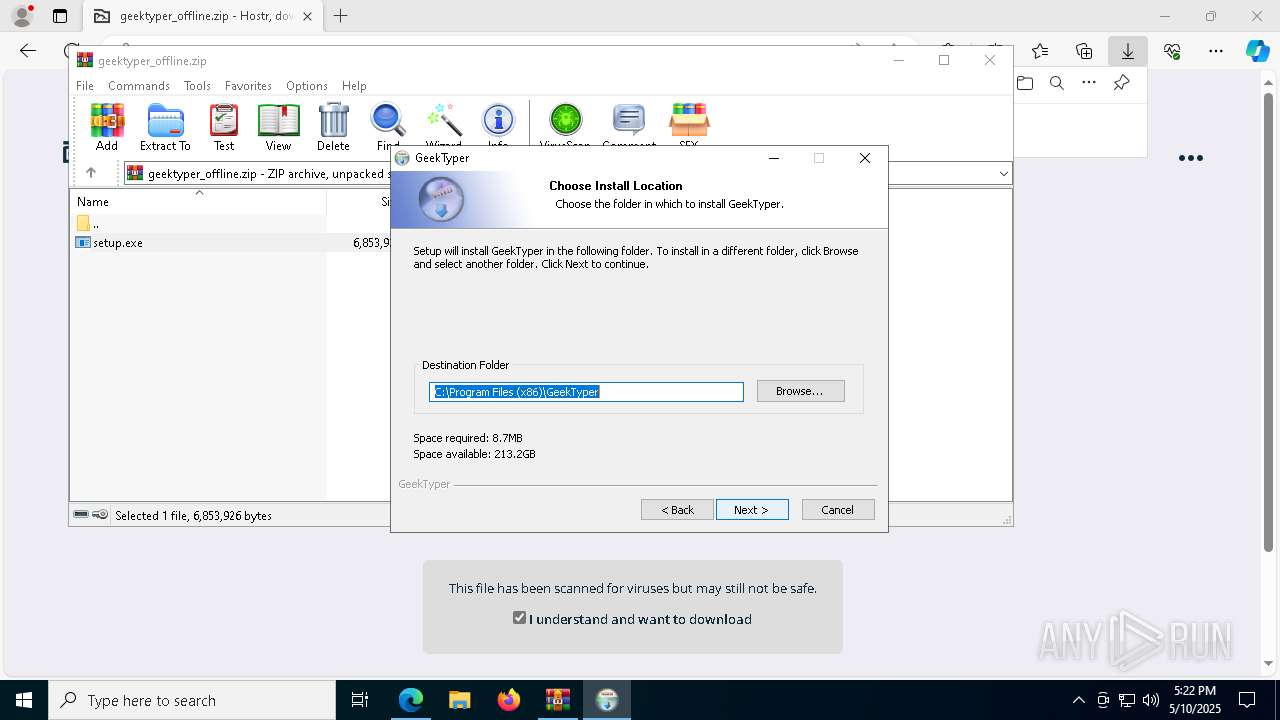The height and width of the screenshot is (720, 1280).
Task: Open the Commands menu
Action: pyautogui.click(x=139, y=86)
